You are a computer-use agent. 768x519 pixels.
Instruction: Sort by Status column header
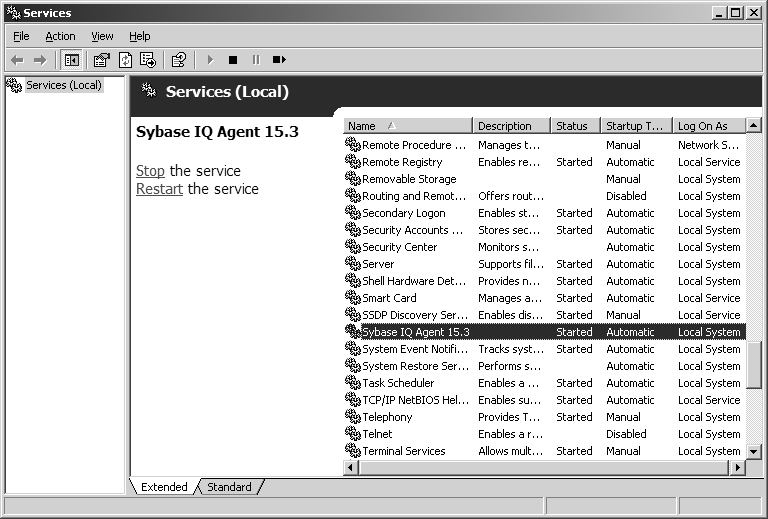576,126
